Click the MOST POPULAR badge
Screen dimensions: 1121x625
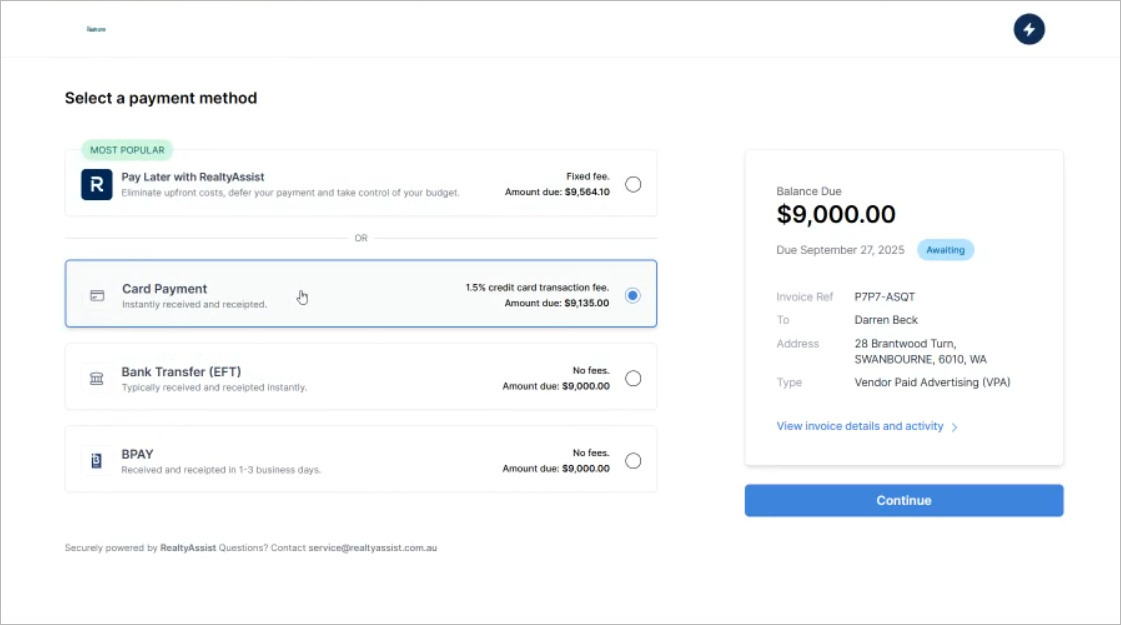[127, 150]
